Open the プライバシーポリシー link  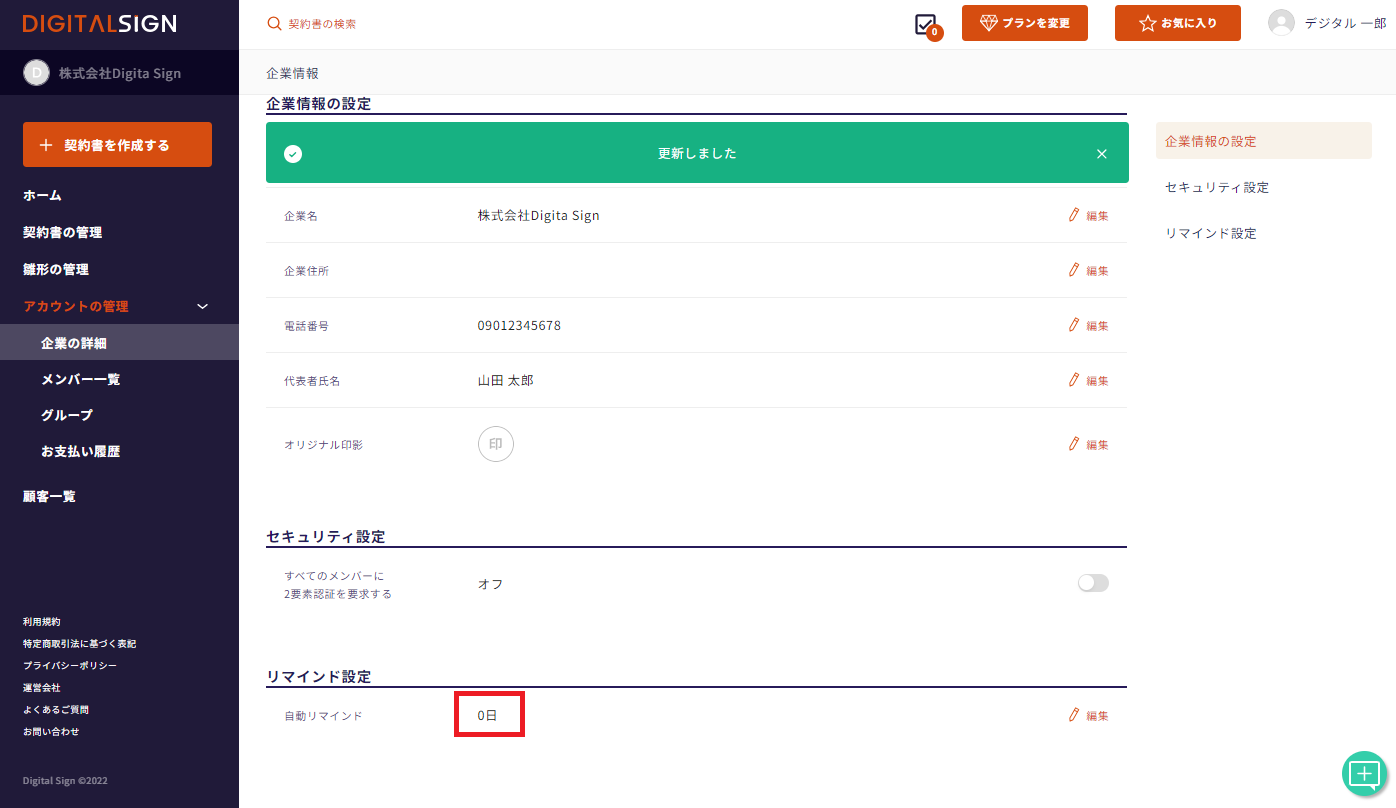(x=69, y=665)
